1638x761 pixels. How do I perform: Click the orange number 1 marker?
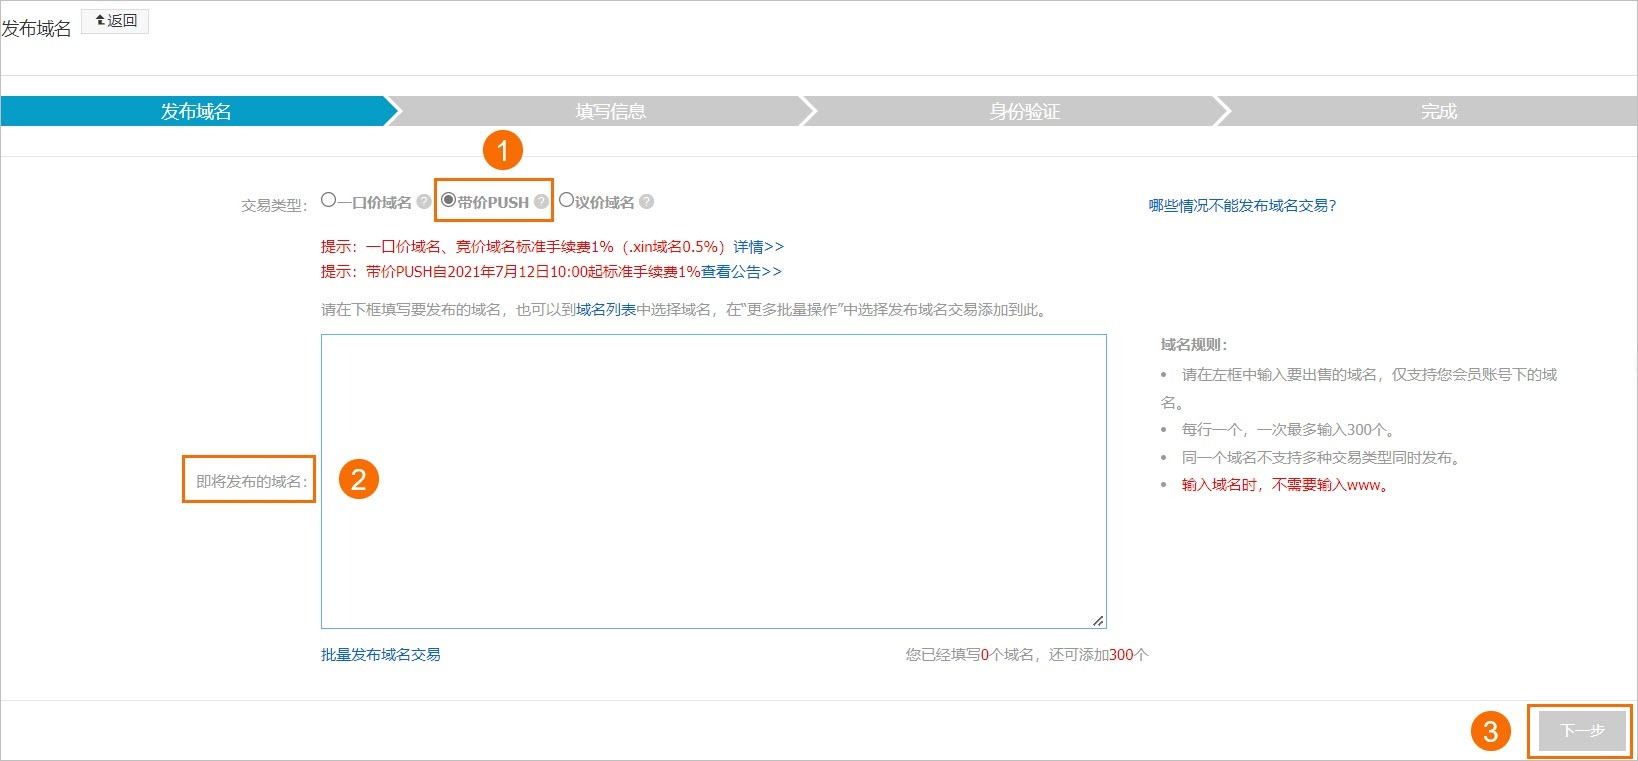click(503, 151)
